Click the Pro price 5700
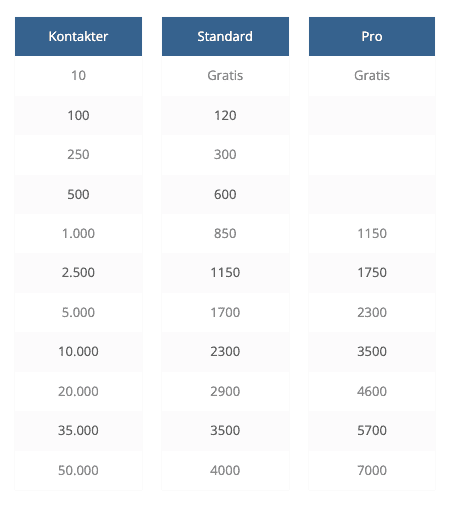 point(372,431)
